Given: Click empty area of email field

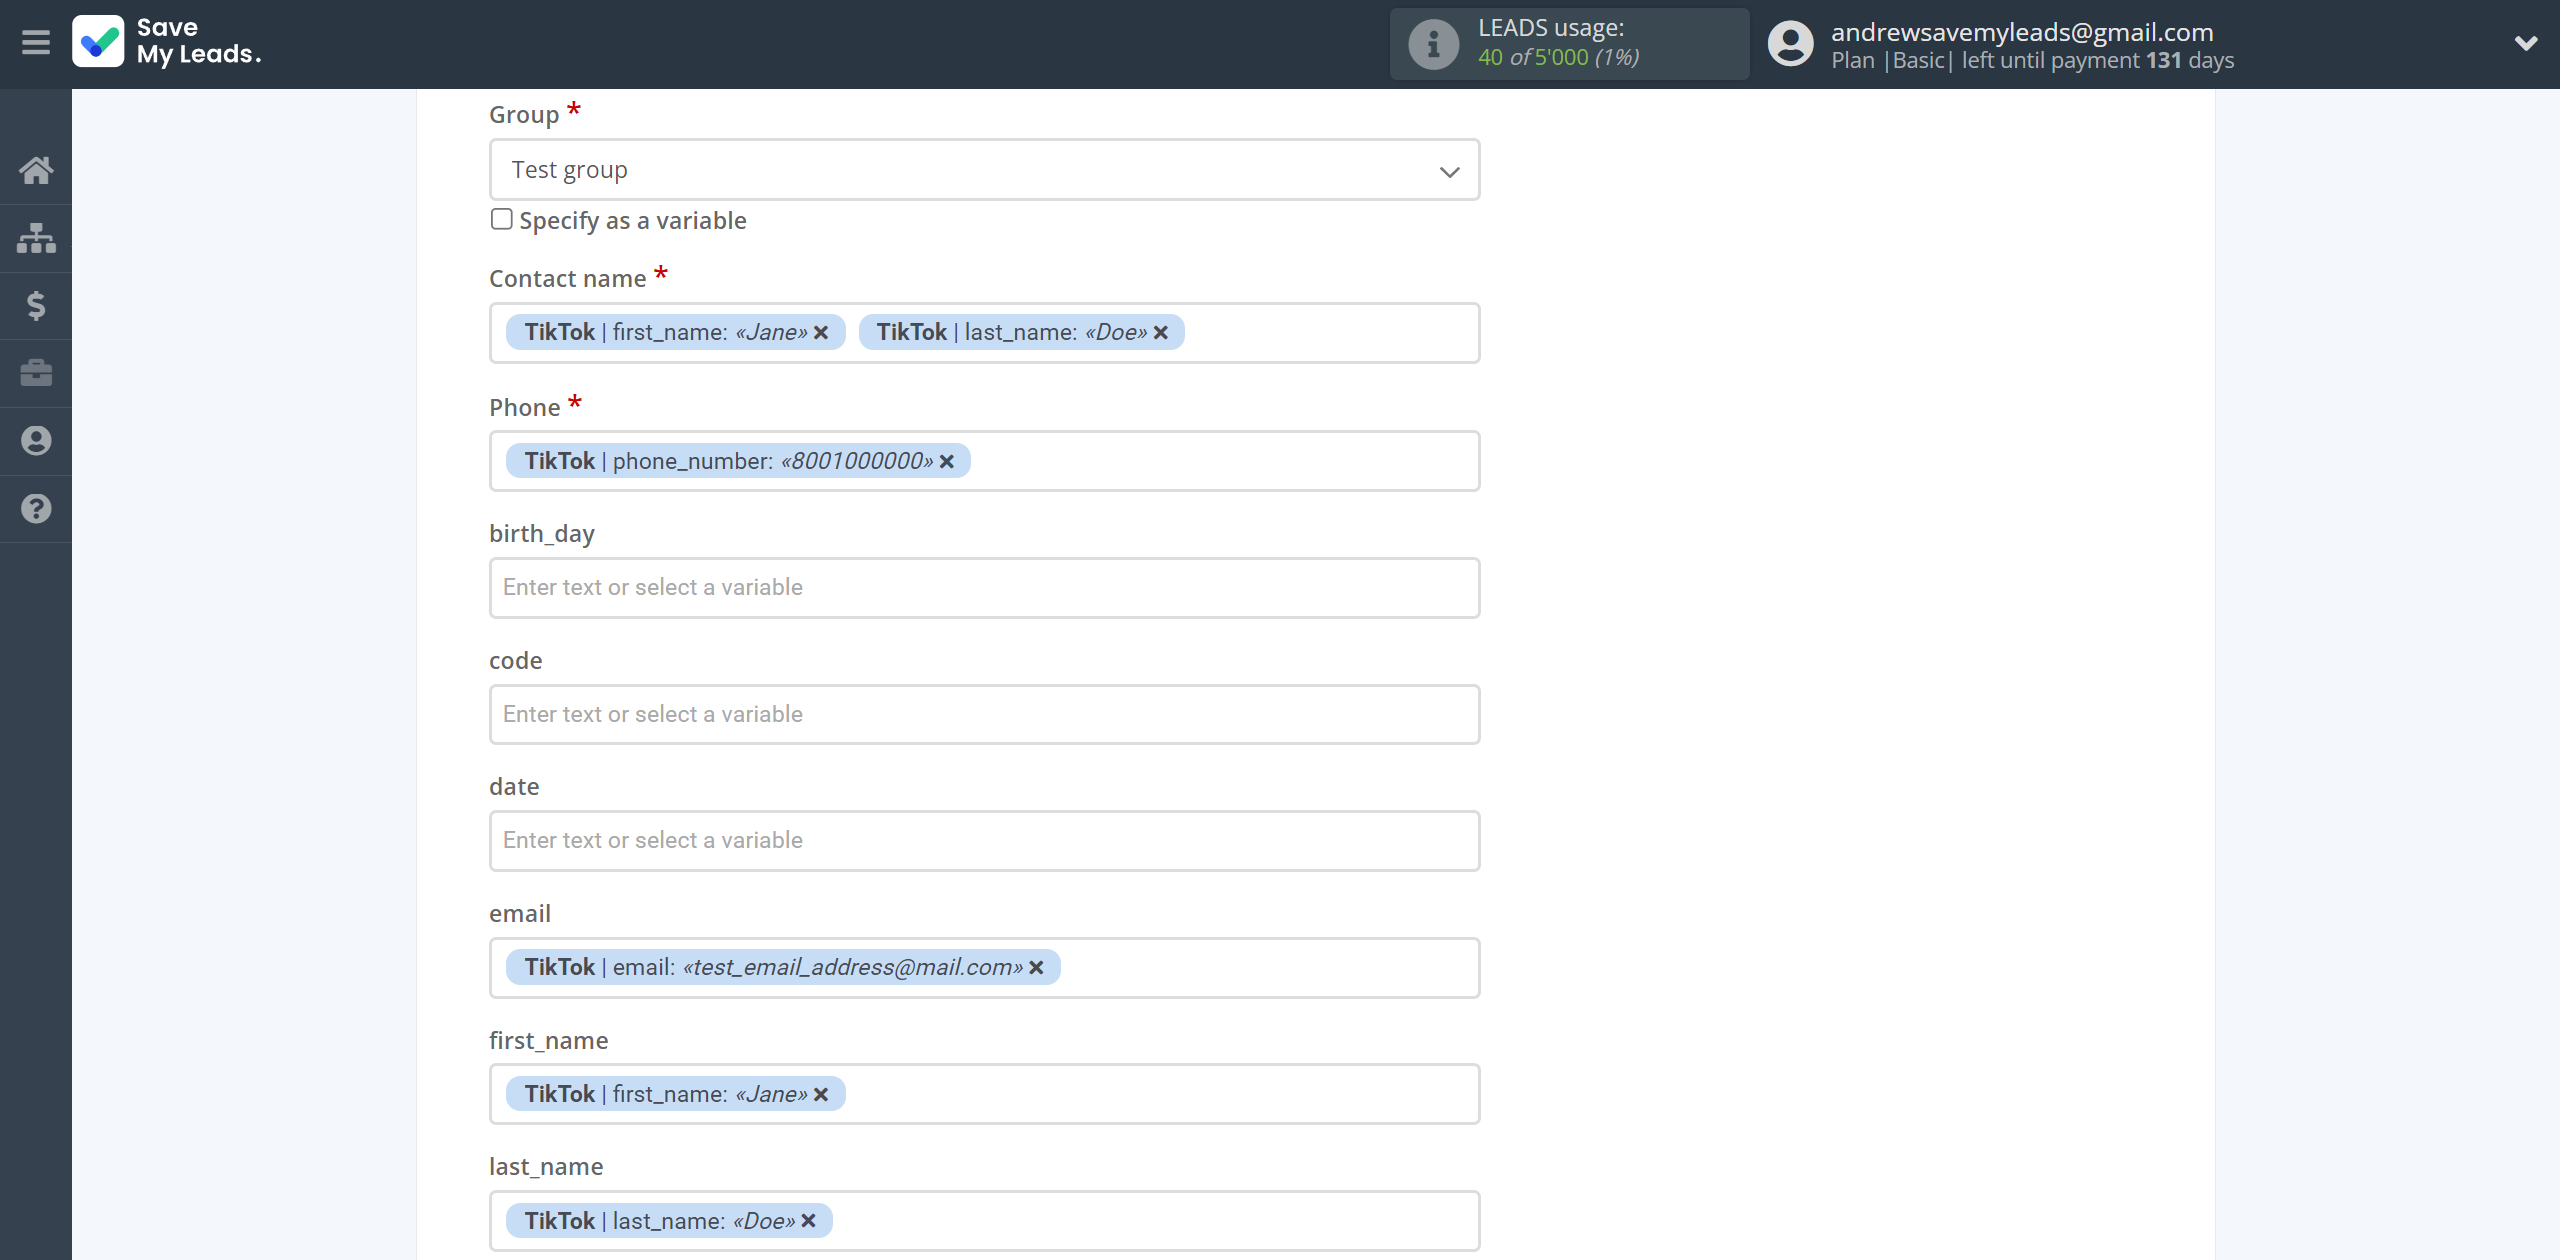Looking at the screenshot, I should click(1270, 968).
